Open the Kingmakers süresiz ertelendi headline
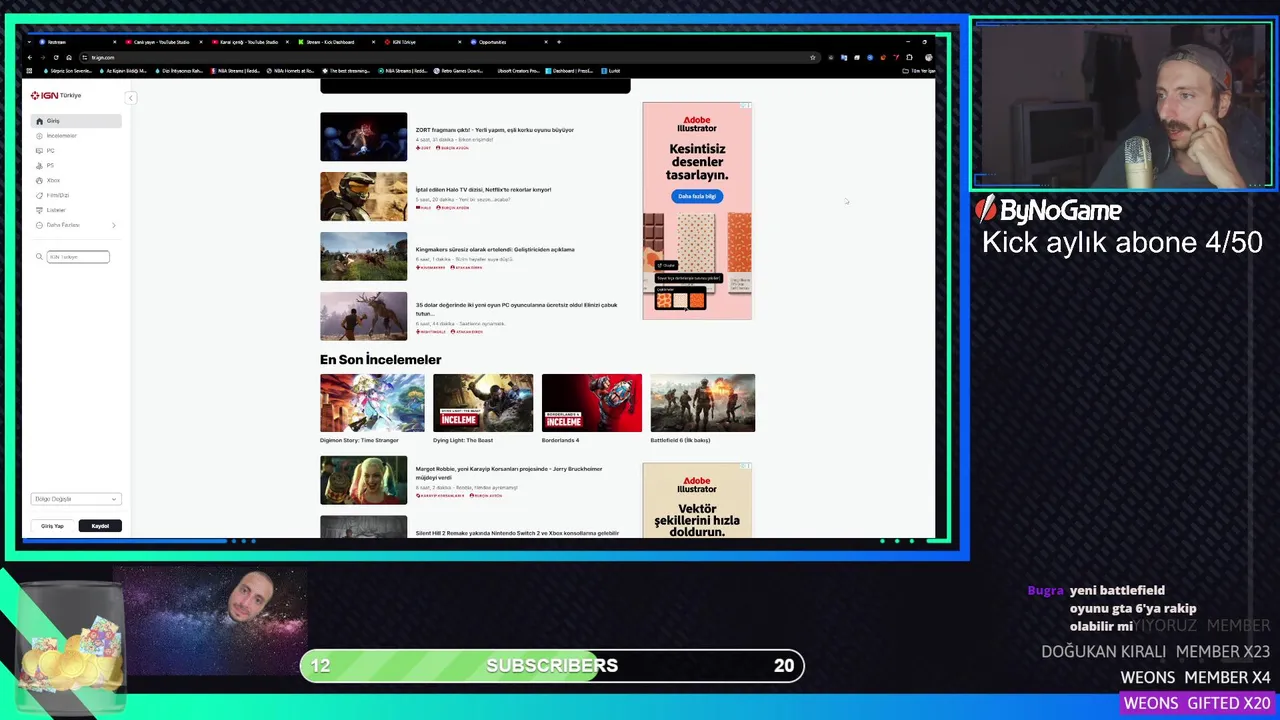This screenshot has height=720, width=1280. coord(495,250)
